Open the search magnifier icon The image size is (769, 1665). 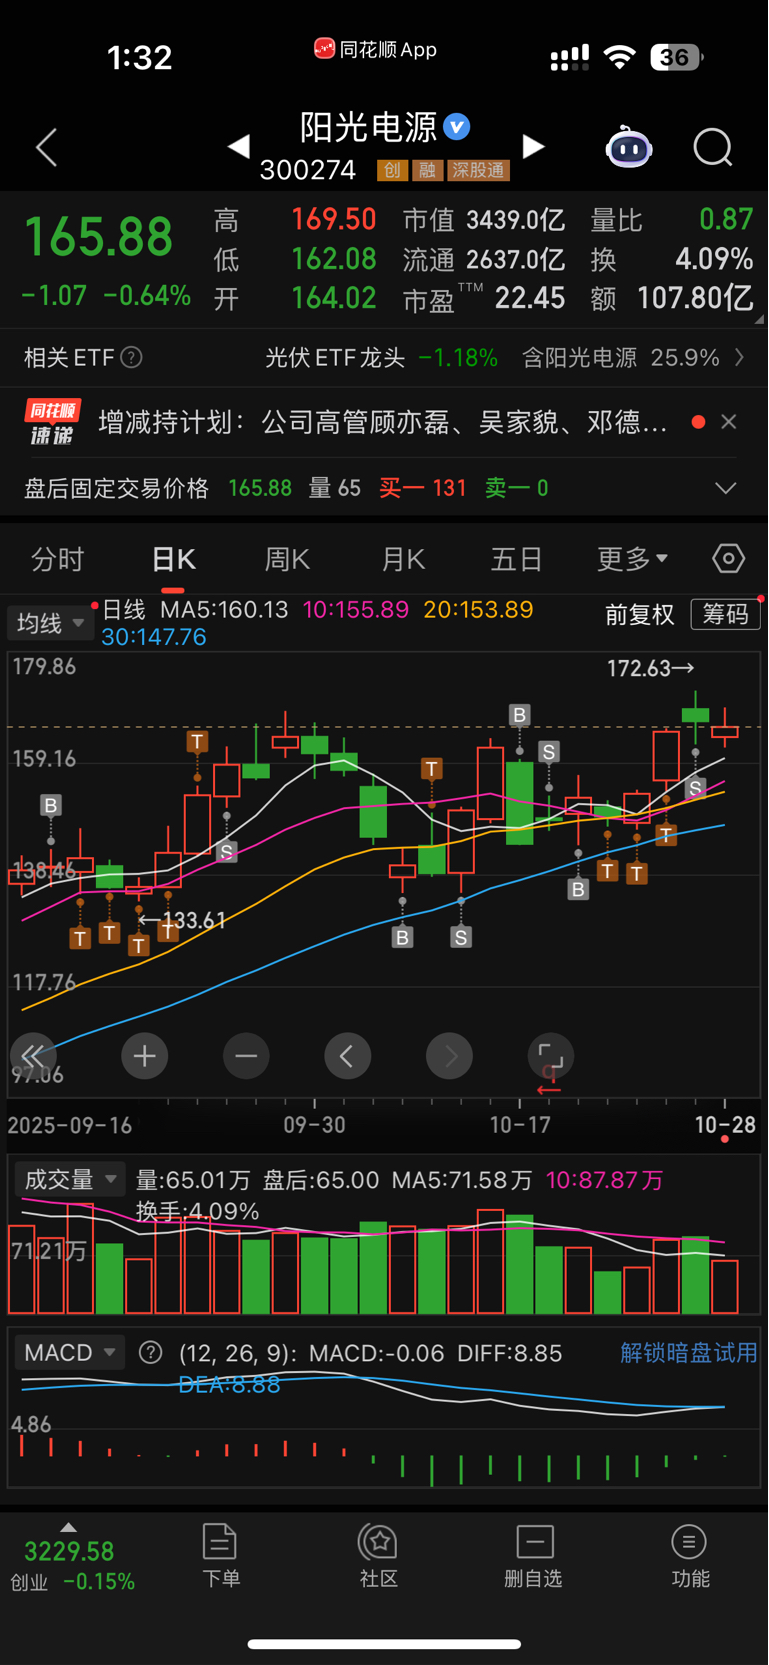(x=713, y=148)
